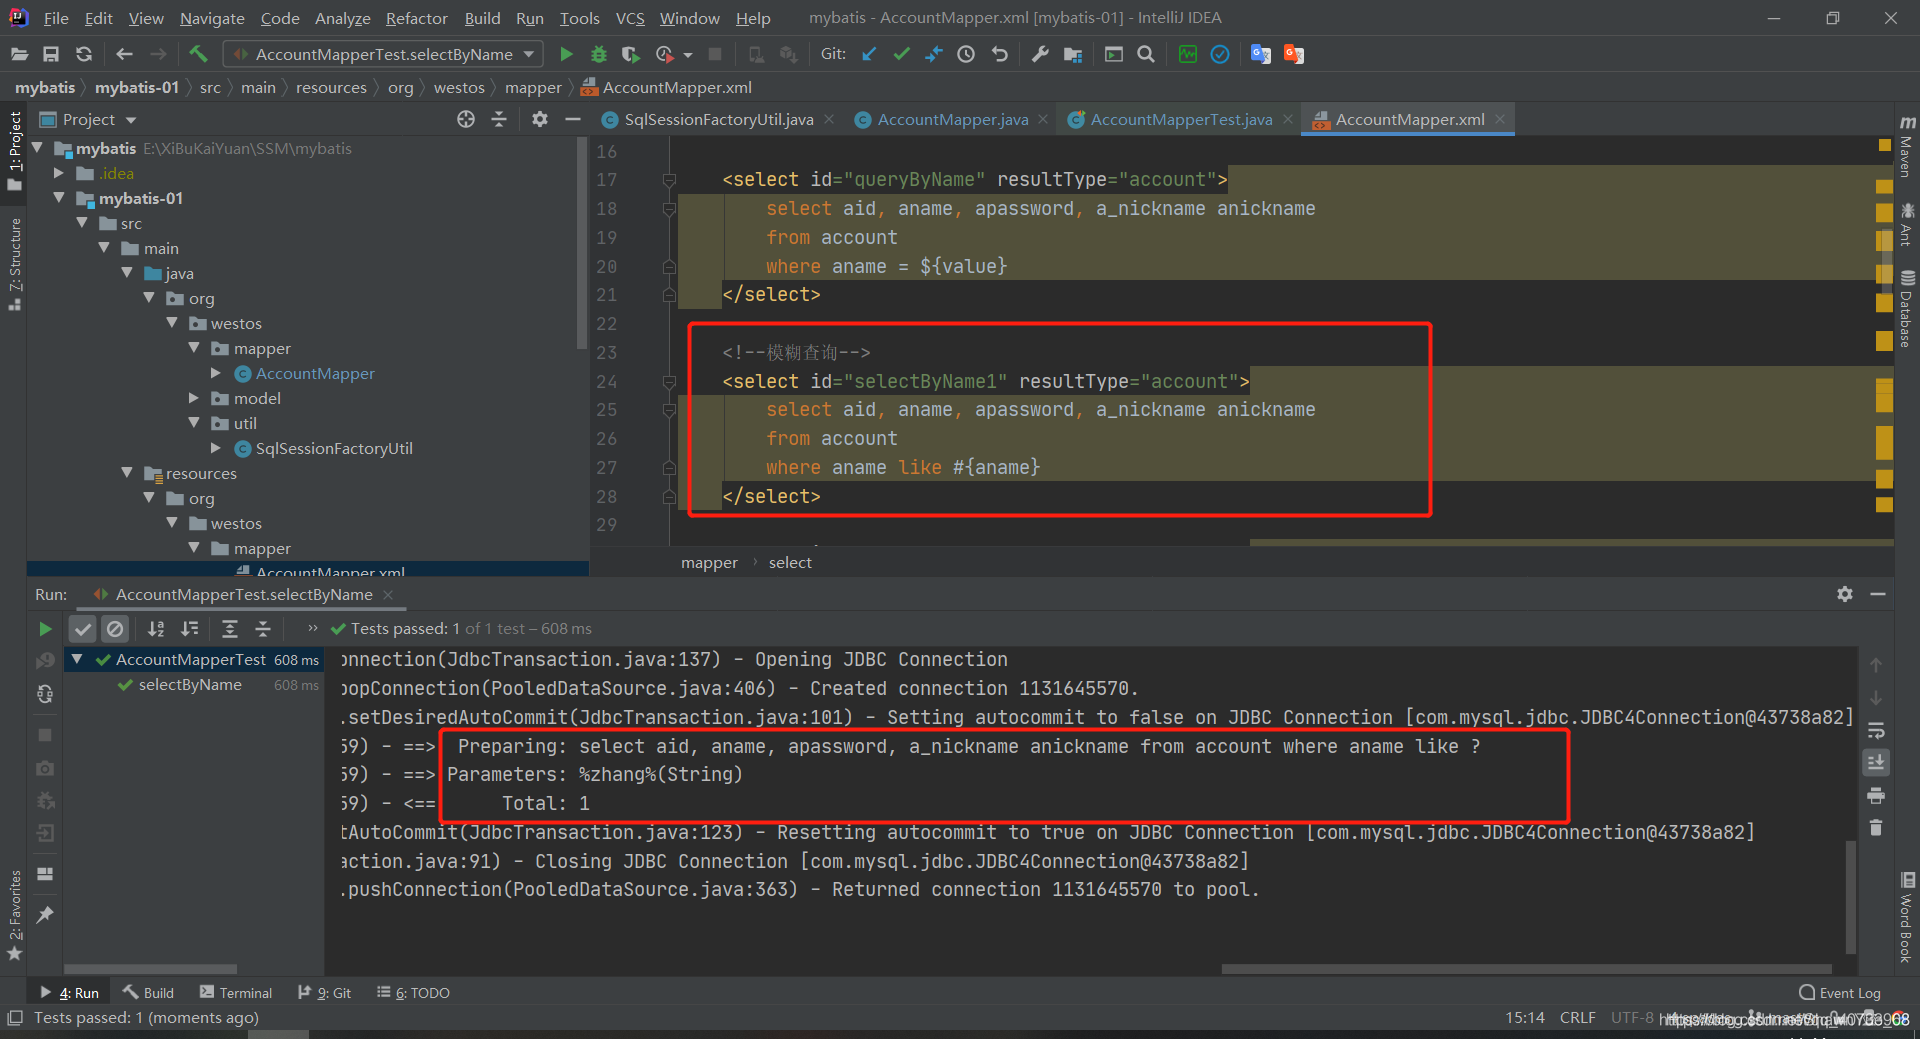Sort test results alphabetically
Screen dimensions: 1920x1039
pyautogui.click(x=156, y=629)
